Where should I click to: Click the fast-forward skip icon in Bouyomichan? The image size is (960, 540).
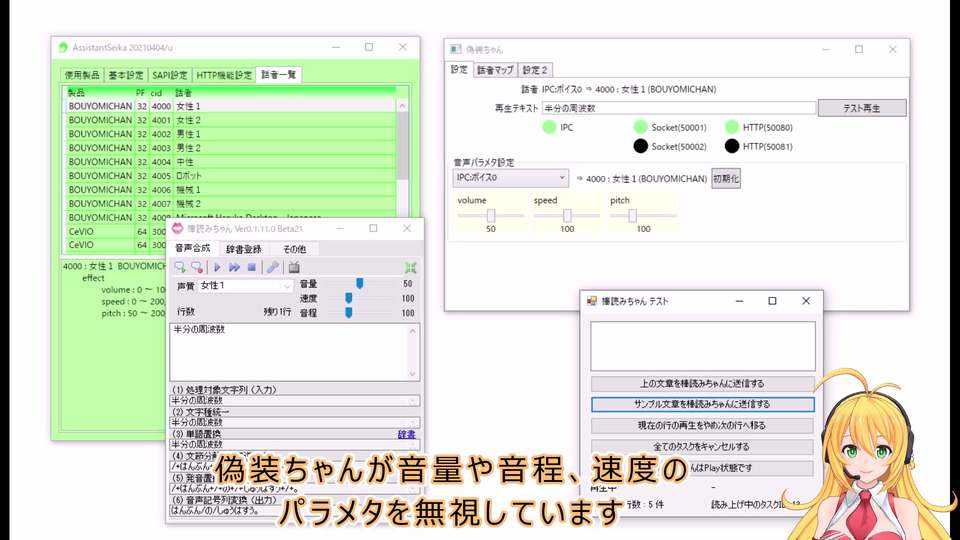click(234, 267)
